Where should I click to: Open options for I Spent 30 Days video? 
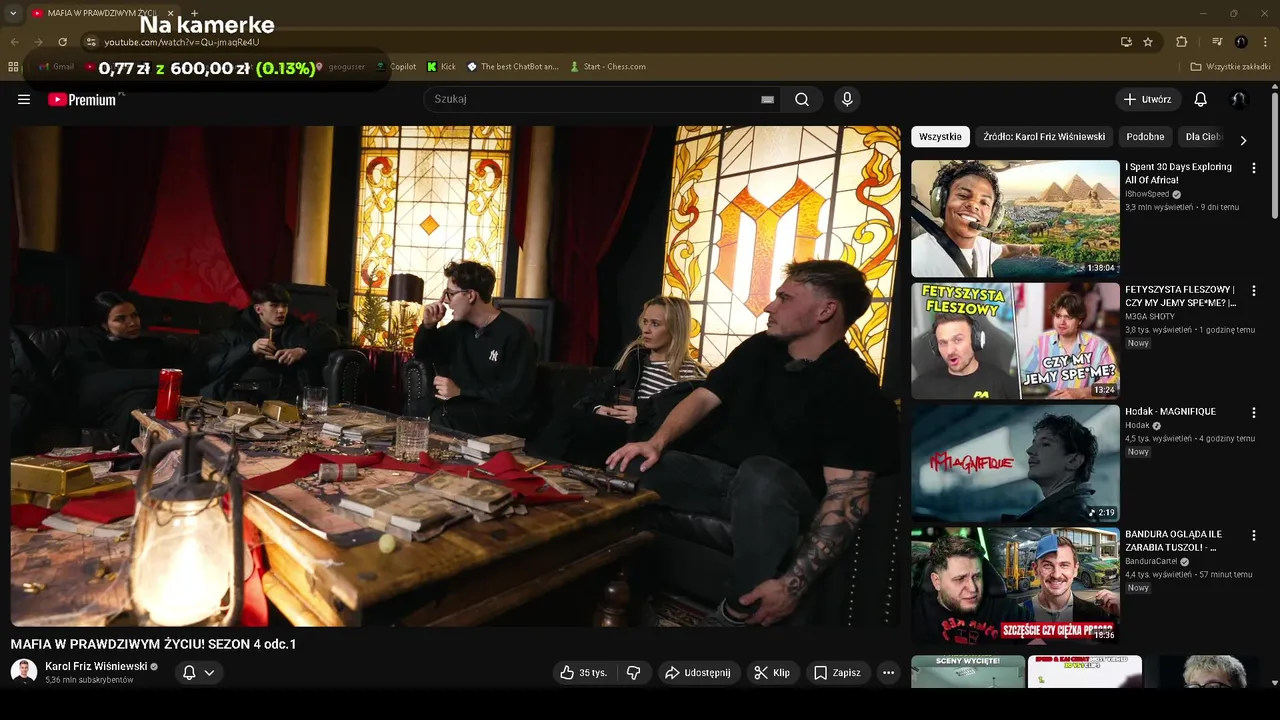click(1253, 168)
